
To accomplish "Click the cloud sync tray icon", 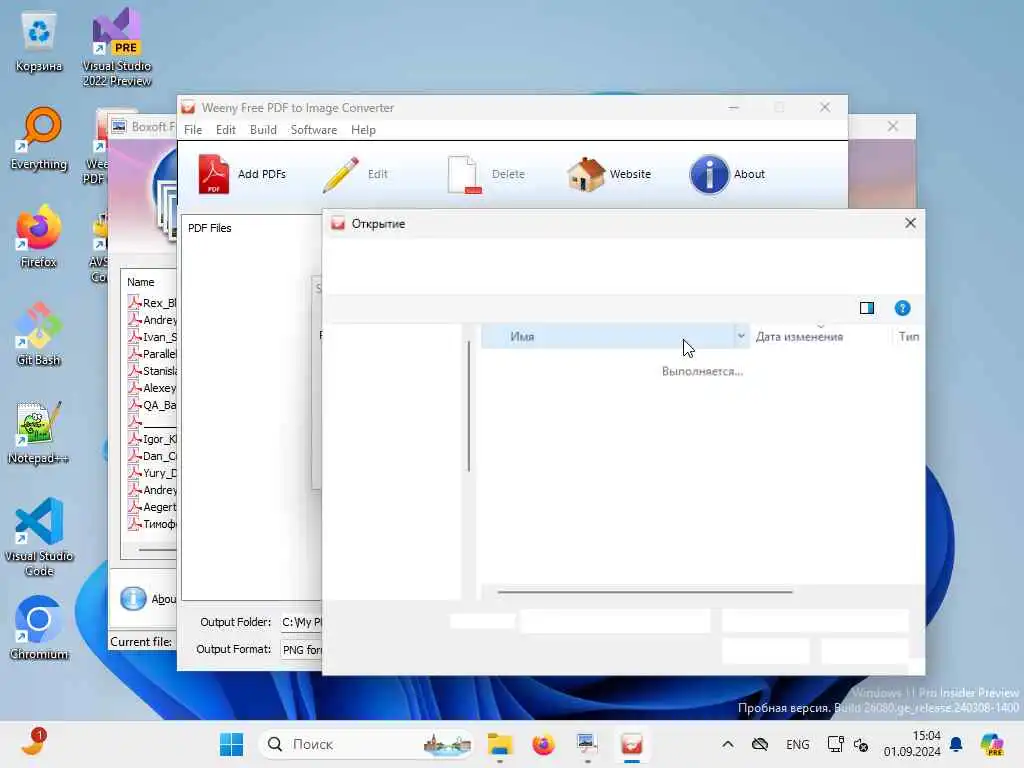I will 760,744.
